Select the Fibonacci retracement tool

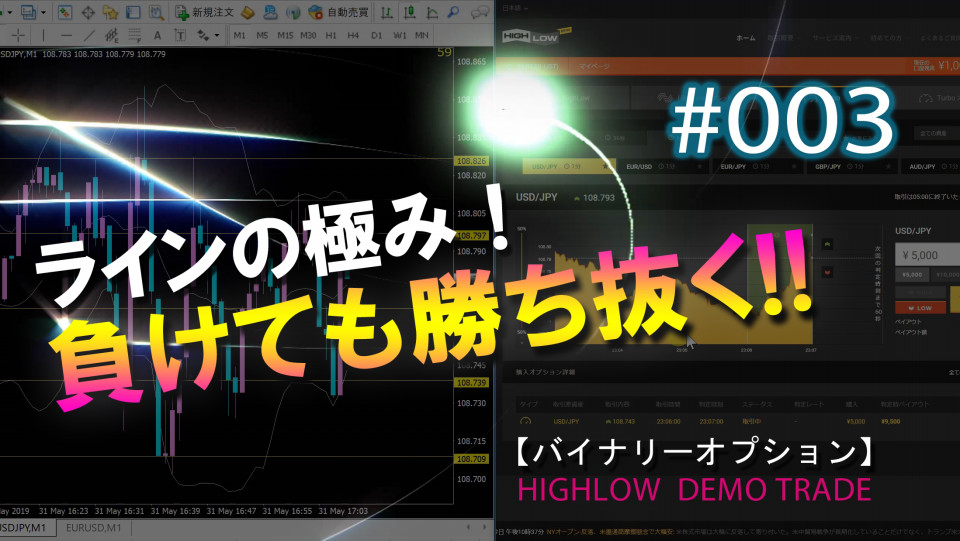point(134,35)
